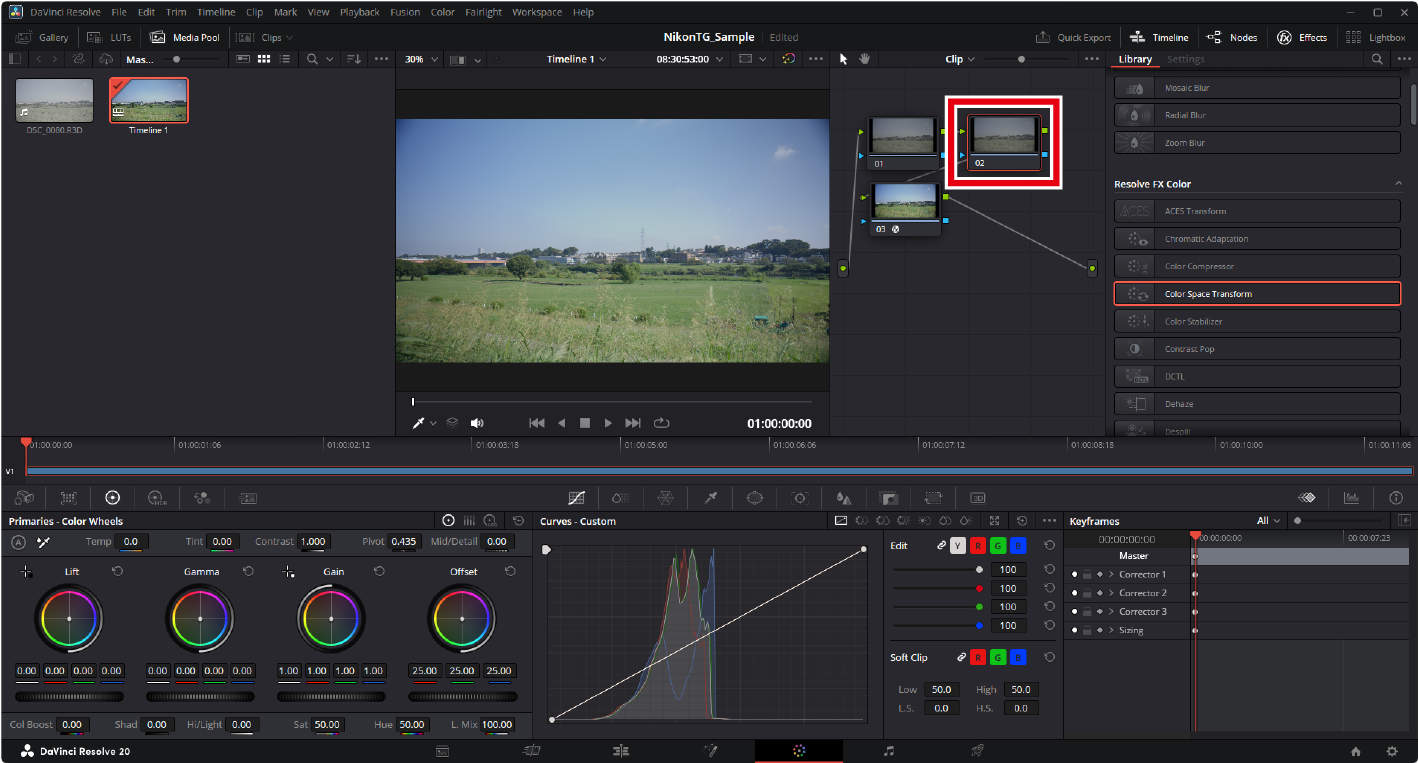Image resolution: width=1418 pixels, height=763 pixels.
Task: Select the hand pan tool
Action: (x=864, y=59)
